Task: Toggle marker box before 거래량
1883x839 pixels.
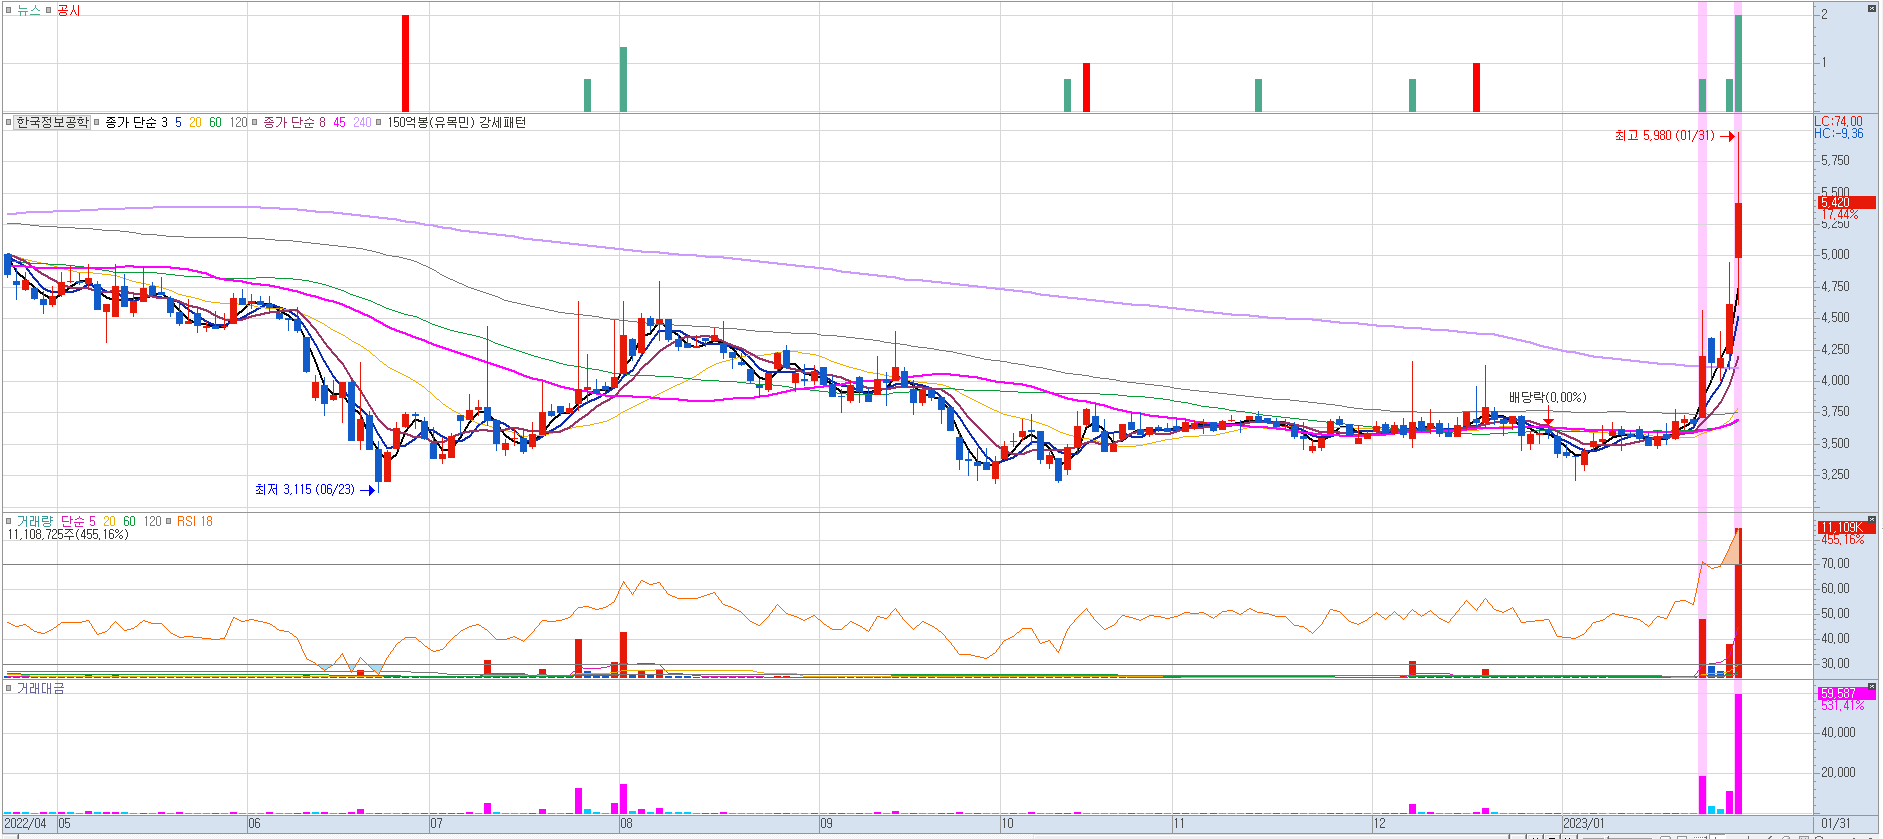Action: [x=9, y=522]
